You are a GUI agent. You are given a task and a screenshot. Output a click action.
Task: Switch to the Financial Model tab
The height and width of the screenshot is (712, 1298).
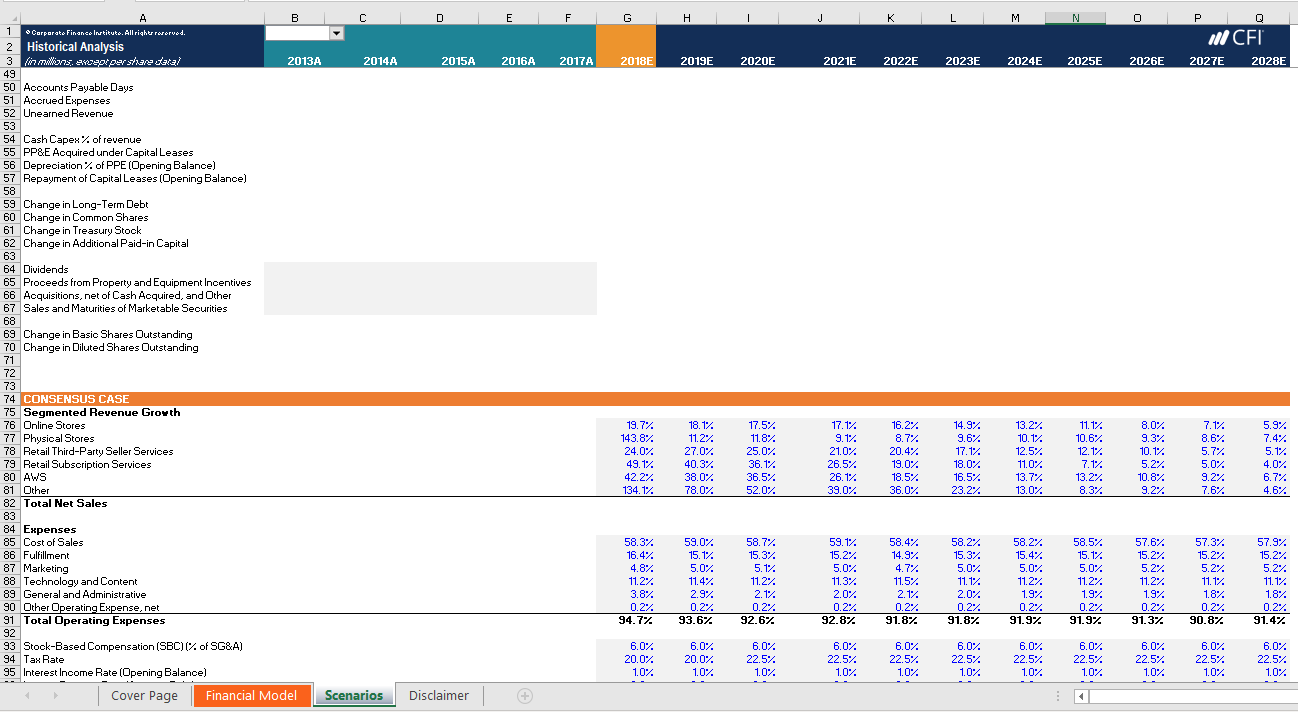click(251, 695)
